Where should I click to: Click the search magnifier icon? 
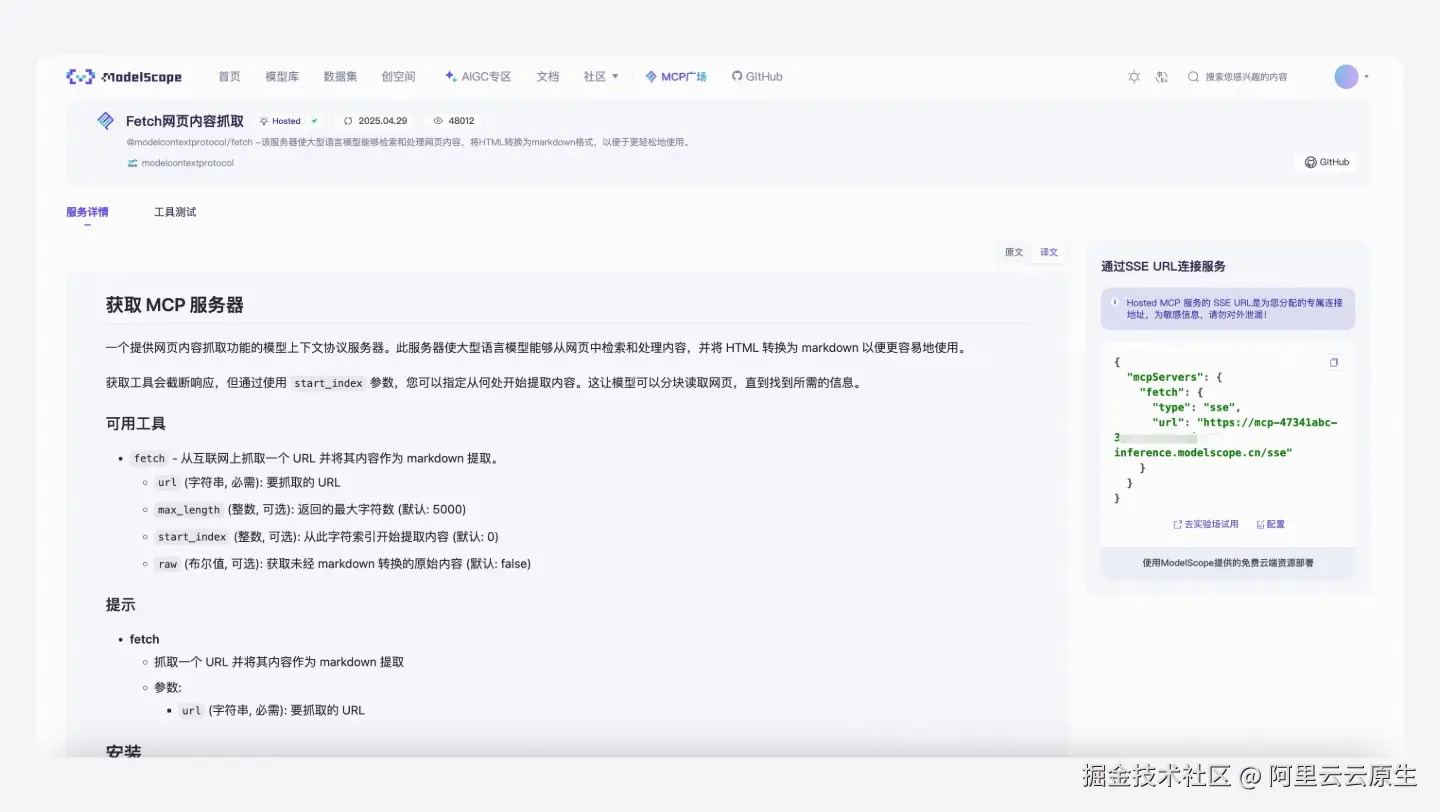point(1193,76)
